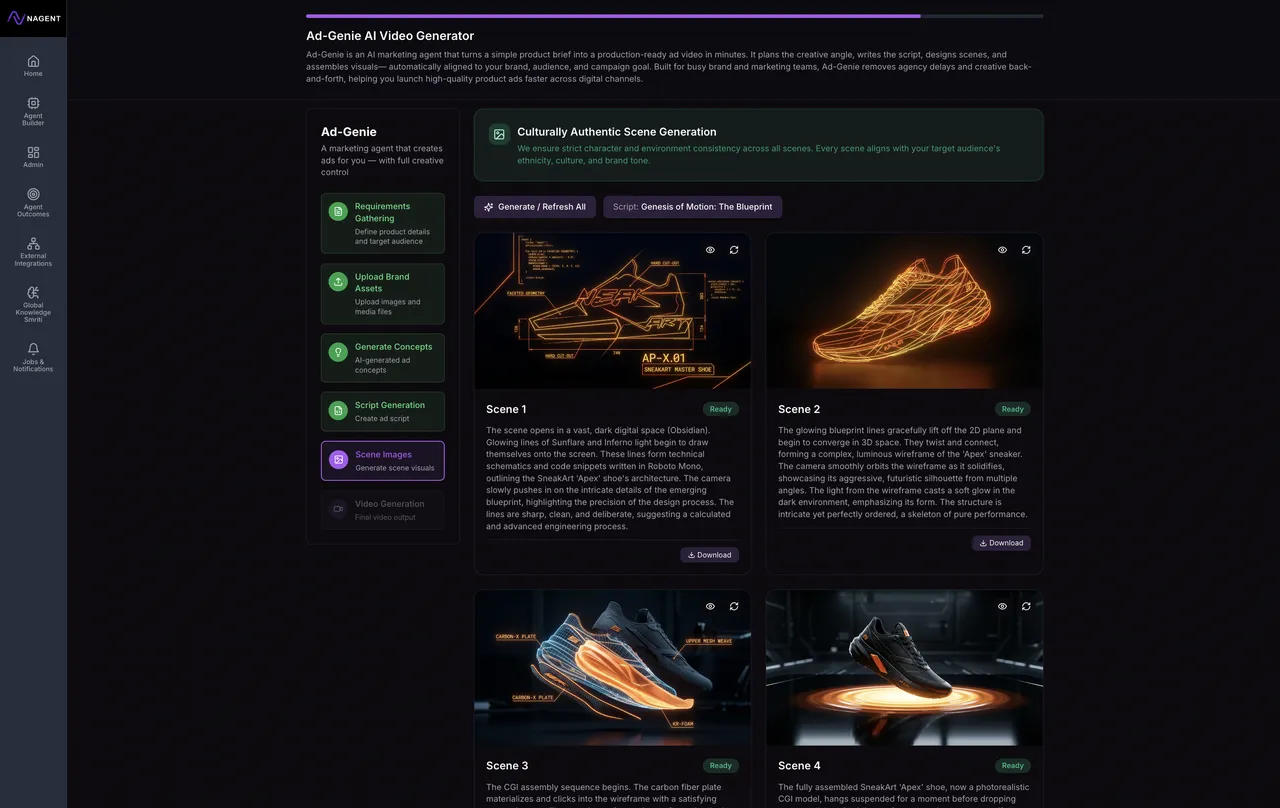Select the Upload Brand Assets step
This screenshot has height=808, width=1280.
tap(383, 294)
